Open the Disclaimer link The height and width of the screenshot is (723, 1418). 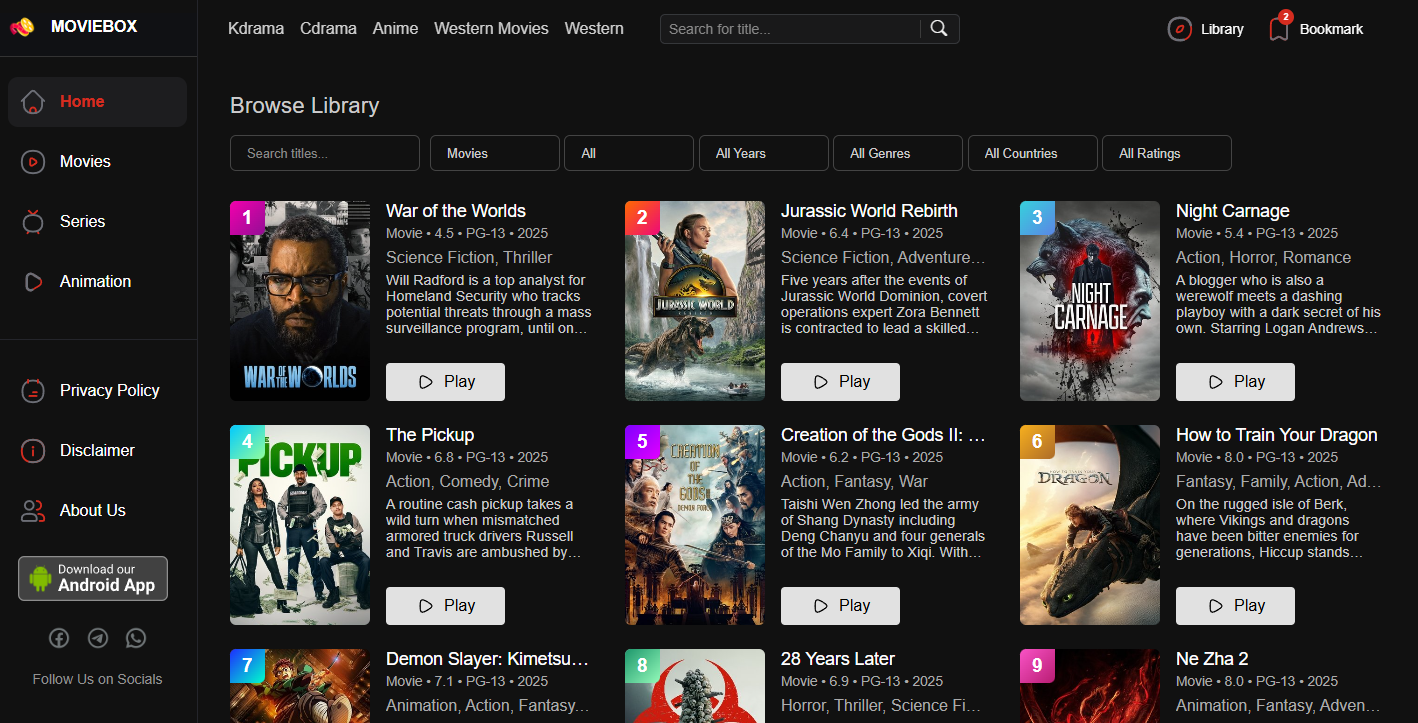[97, 451]
